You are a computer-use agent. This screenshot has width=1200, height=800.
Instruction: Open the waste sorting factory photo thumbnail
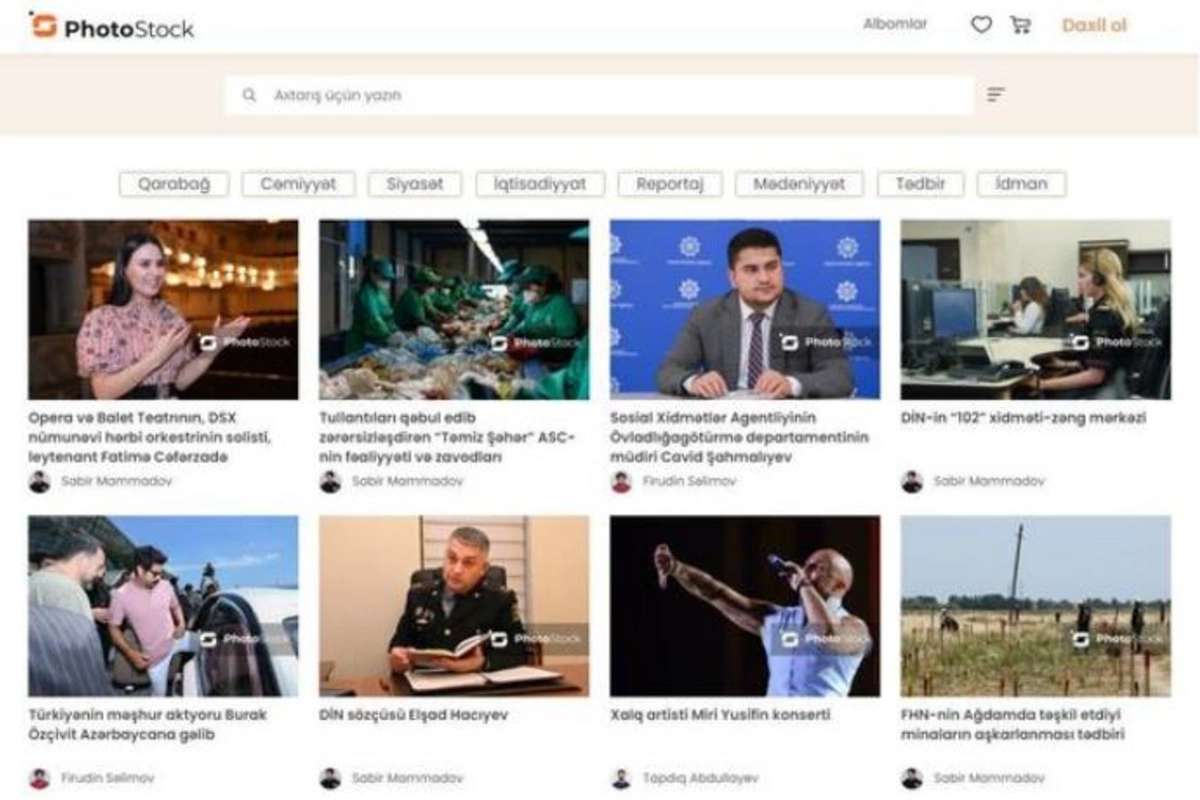click(x=454, y=310)
